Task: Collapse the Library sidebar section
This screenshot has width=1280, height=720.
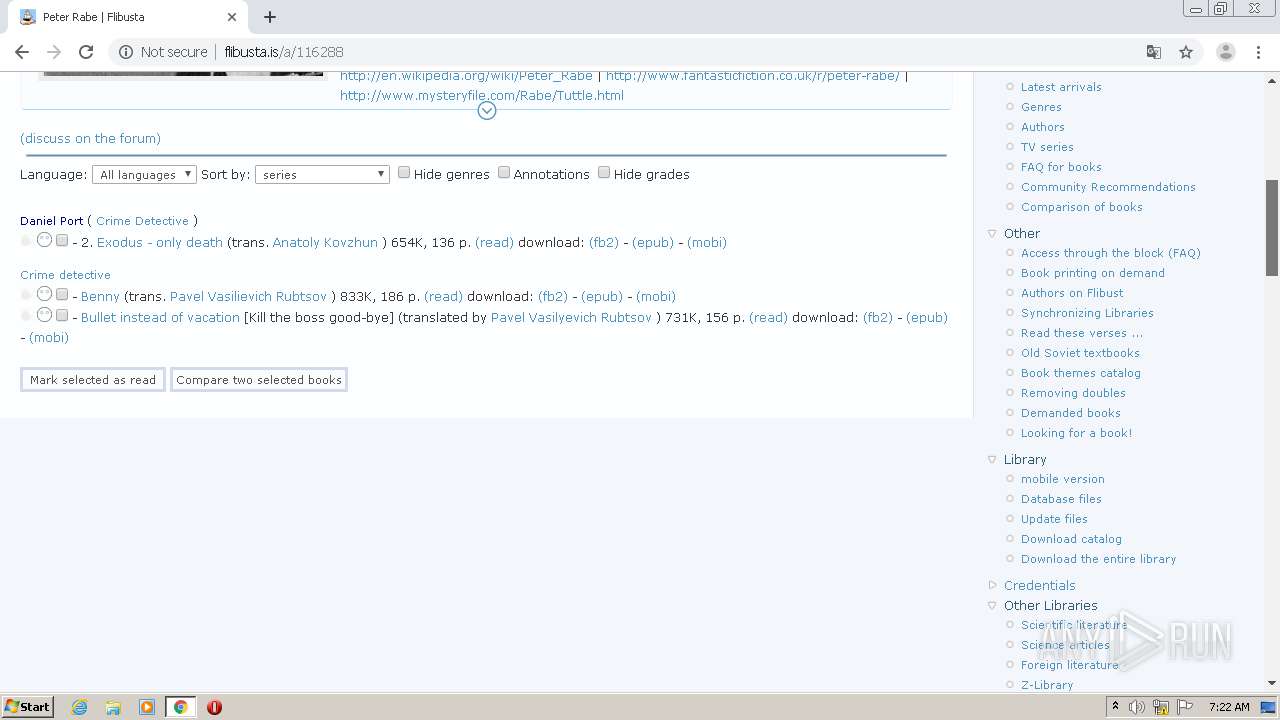Action: (x=993, y=459)
